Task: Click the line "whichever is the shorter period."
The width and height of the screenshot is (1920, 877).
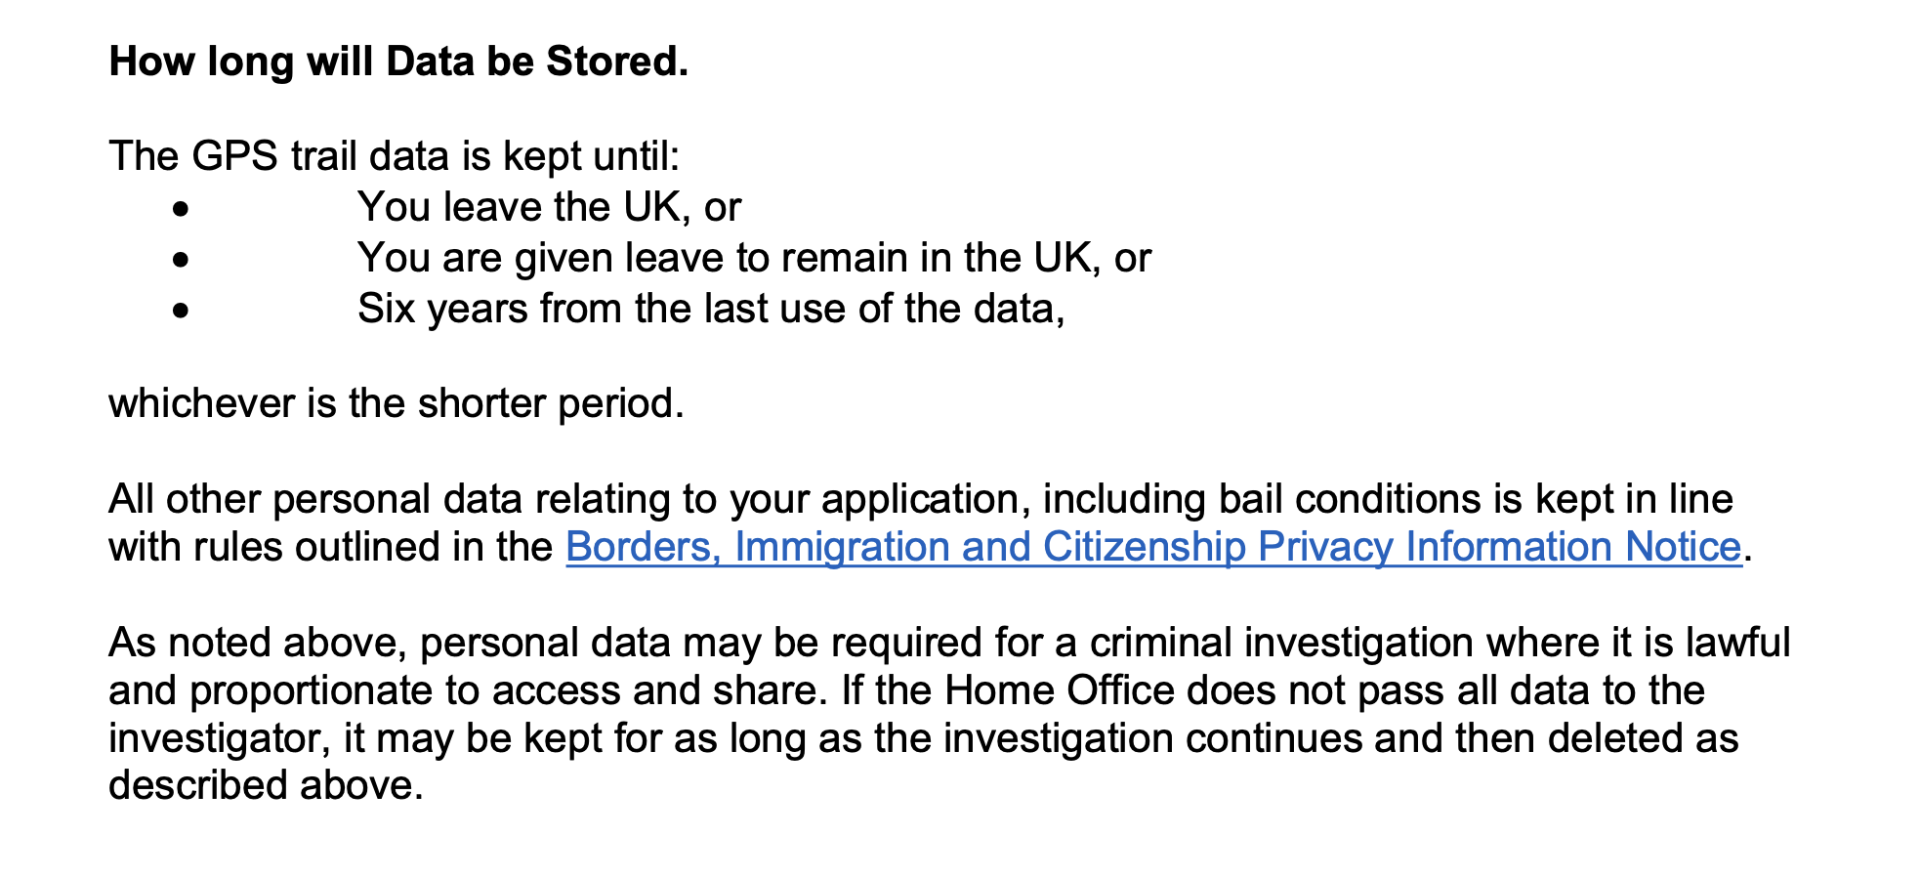Action: (x=396, y=404)
